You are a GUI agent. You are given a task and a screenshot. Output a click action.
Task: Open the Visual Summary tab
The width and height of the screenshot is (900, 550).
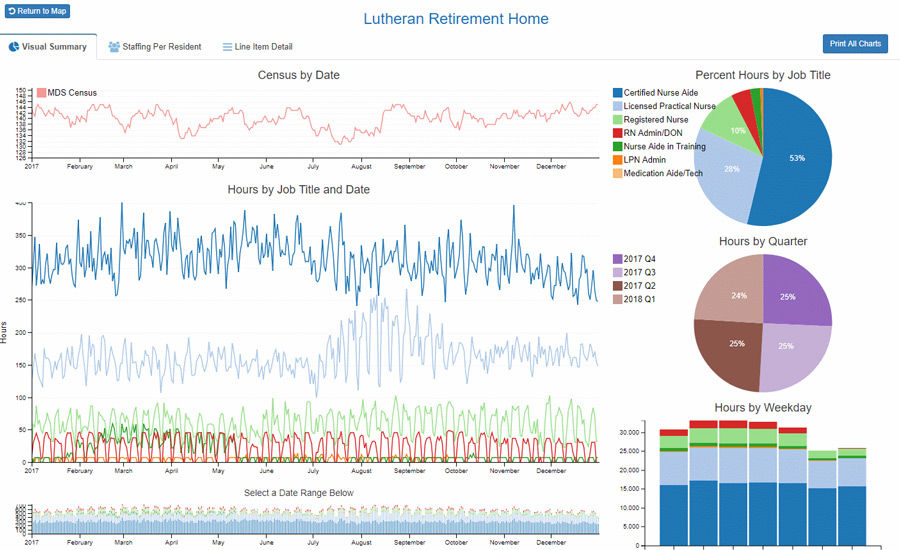48,47
